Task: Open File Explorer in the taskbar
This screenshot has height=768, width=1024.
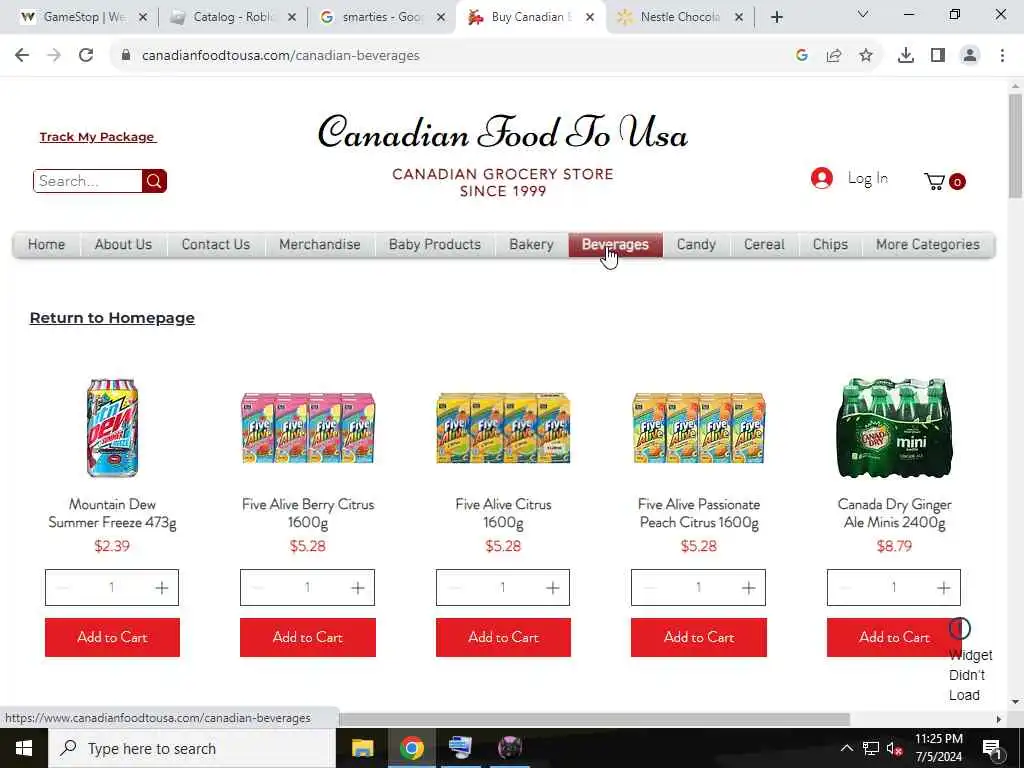Action: point(362,748)
